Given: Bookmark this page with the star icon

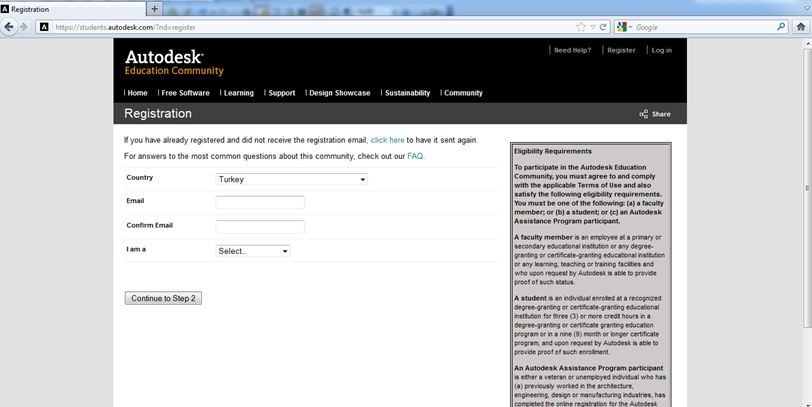Looking at the screenshot, I should tap(581, 27).
